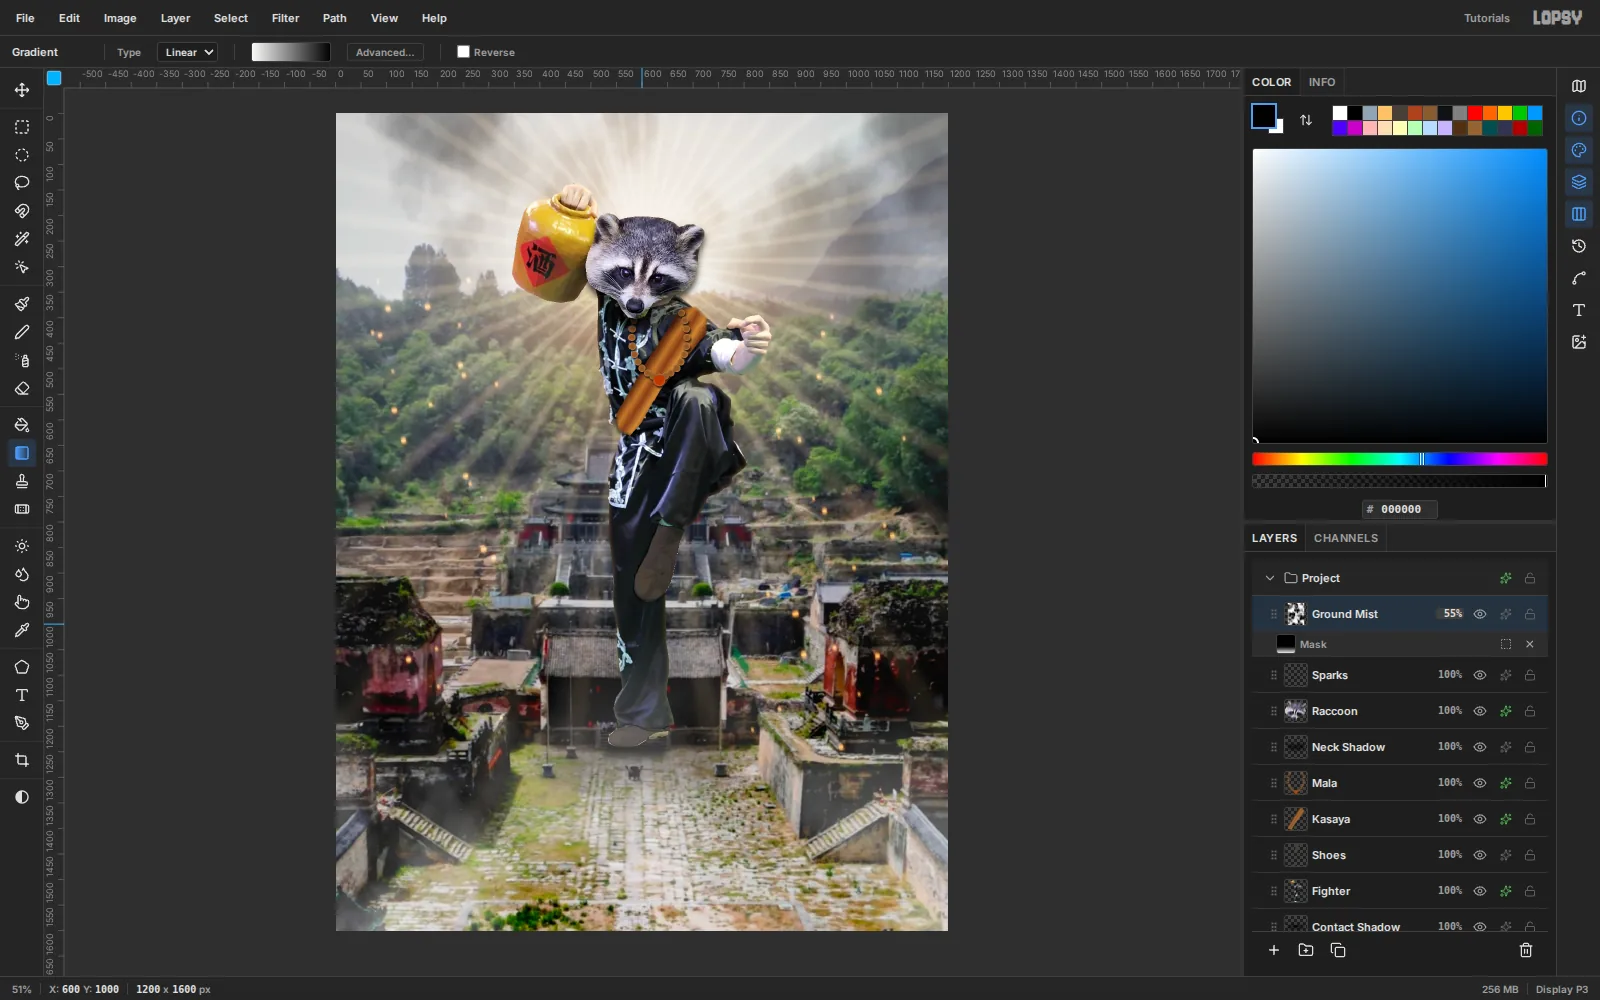
Task: Add a new layer with plus icon
Action: [x=1274, y=950]
